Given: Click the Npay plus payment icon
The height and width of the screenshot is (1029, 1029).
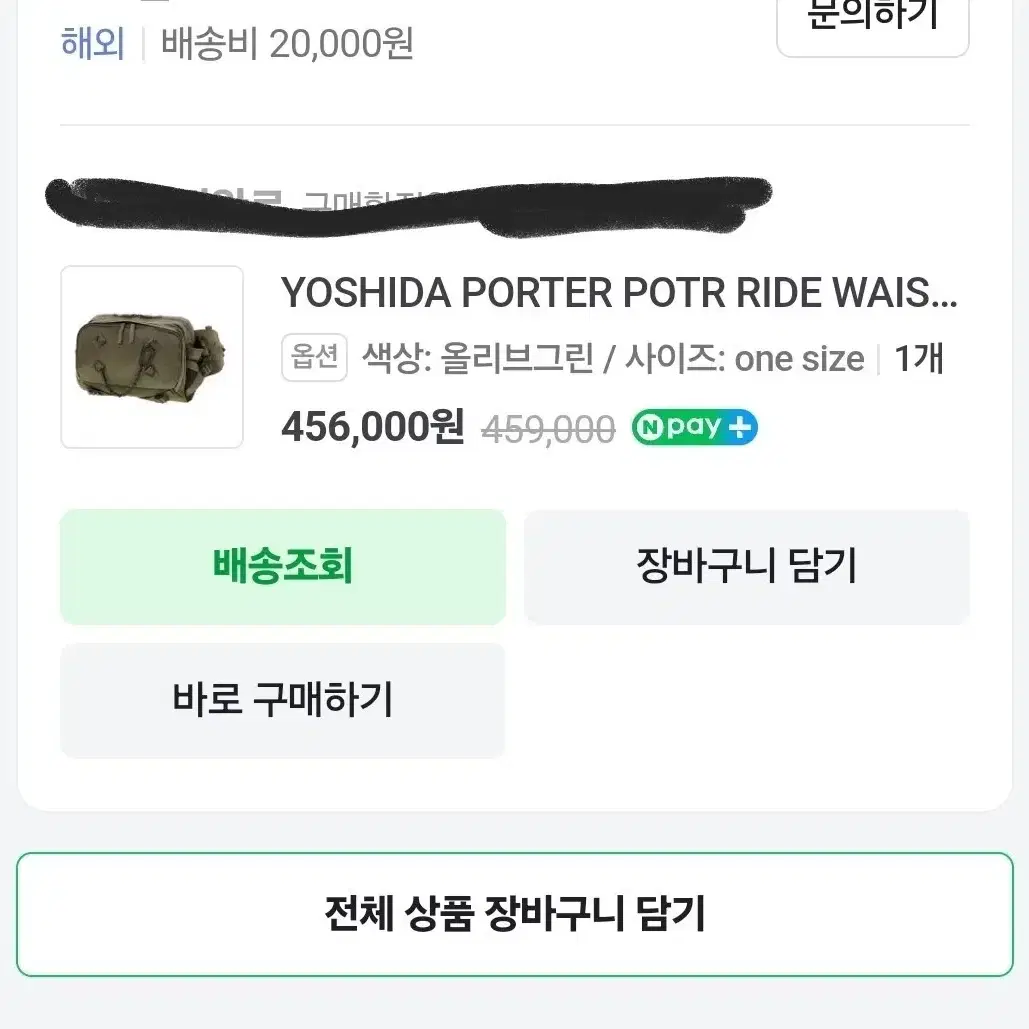Looking at the screenshot, I should pos(694,427).
